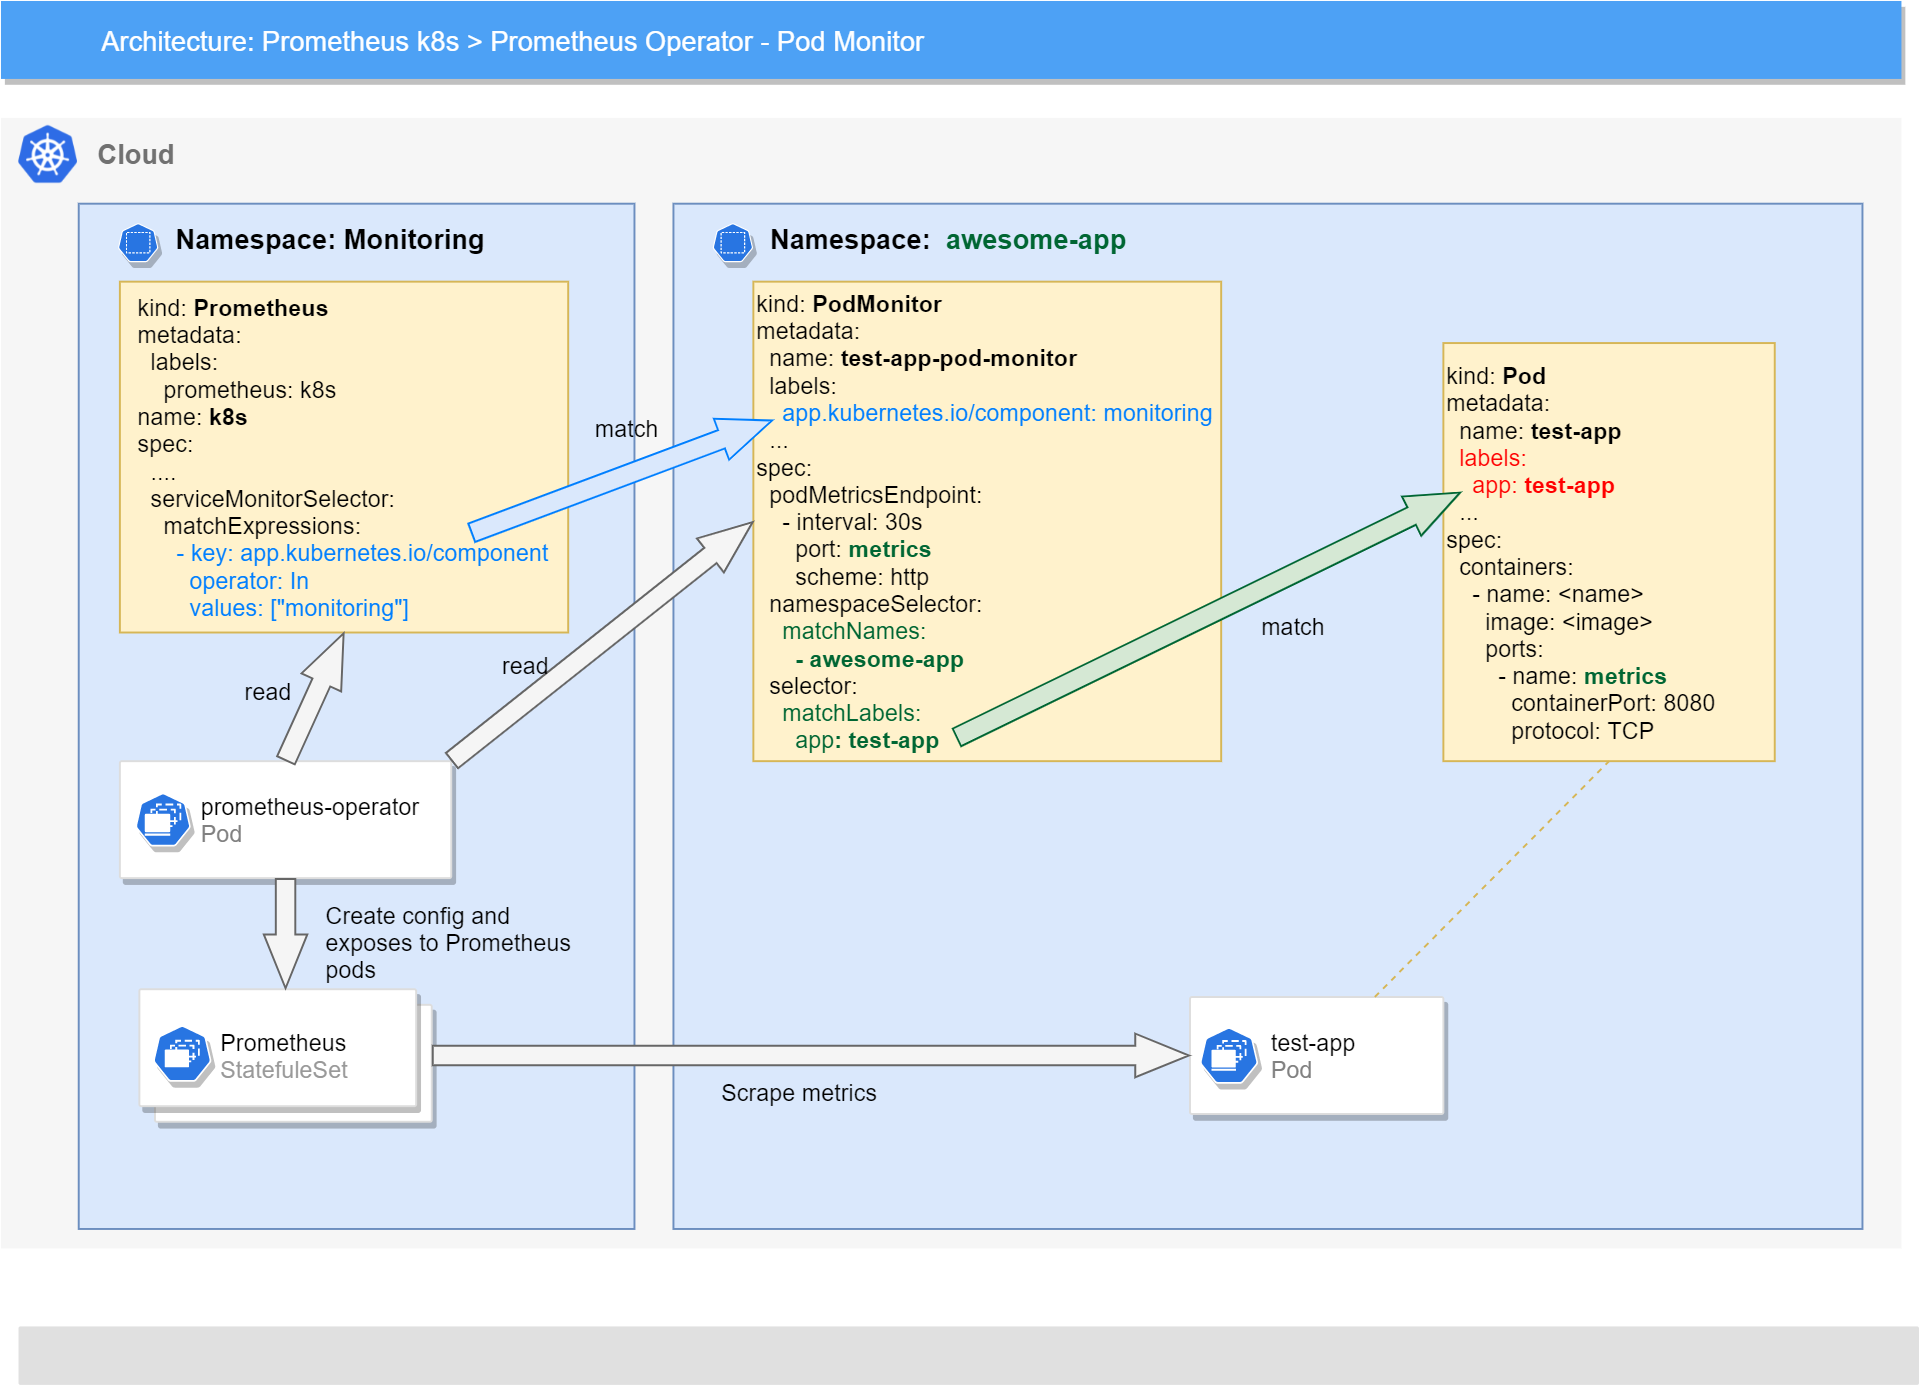1920x1386 pixels.
Task: Click '- key: app.kubernetes.io/component' text
Action: point(362,553)
